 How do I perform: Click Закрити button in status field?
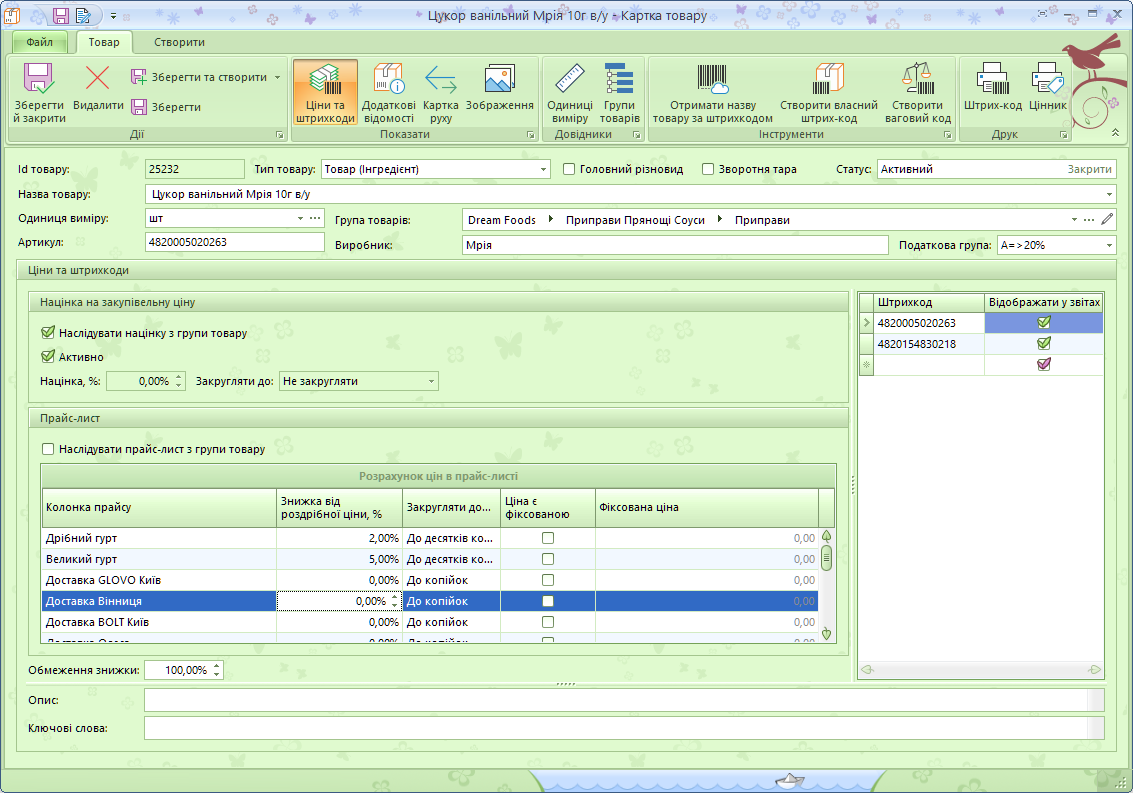coord(1088,170)
